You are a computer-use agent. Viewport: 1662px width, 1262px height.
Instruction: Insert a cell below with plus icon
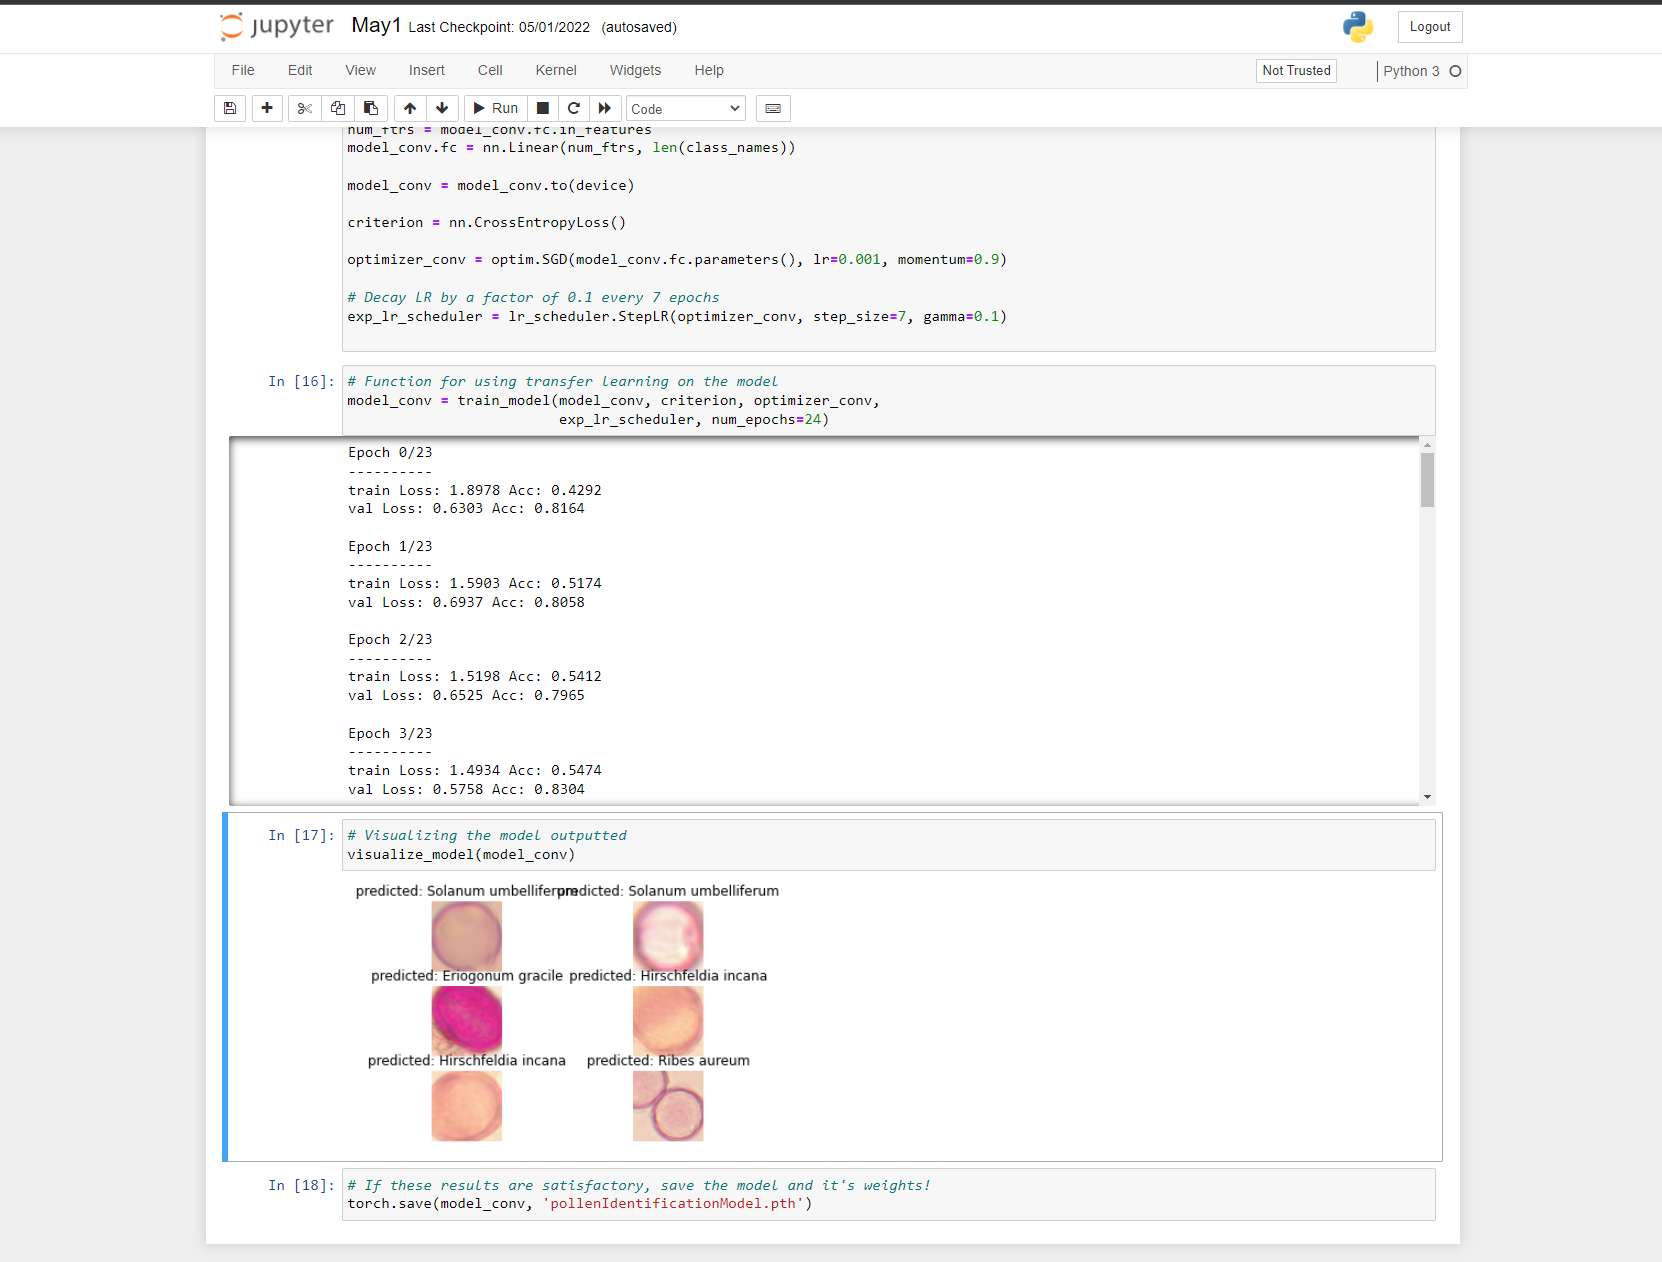[267, 108]
